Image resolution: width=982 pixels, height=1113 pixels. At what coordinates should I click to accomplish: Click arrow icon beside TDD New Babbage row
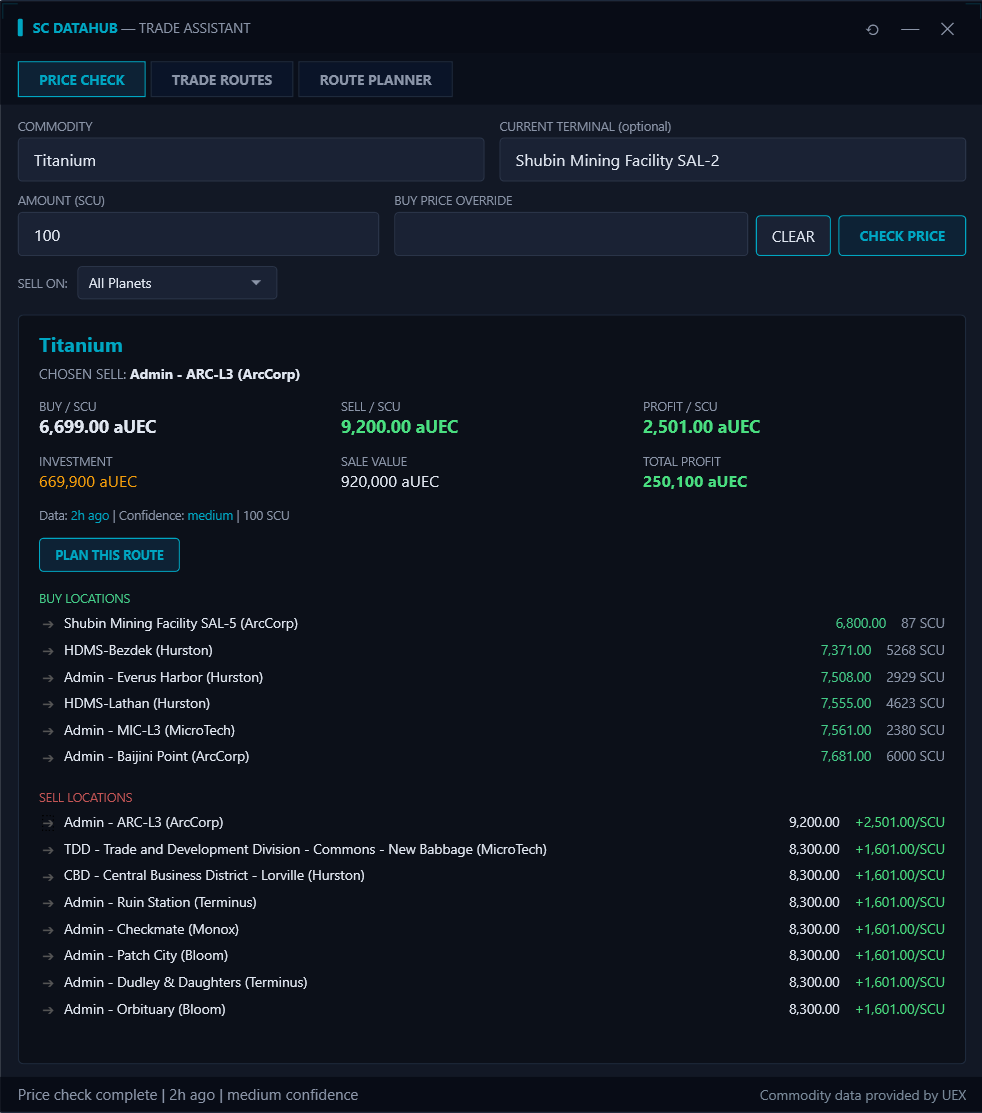click(x=48, y=850)
